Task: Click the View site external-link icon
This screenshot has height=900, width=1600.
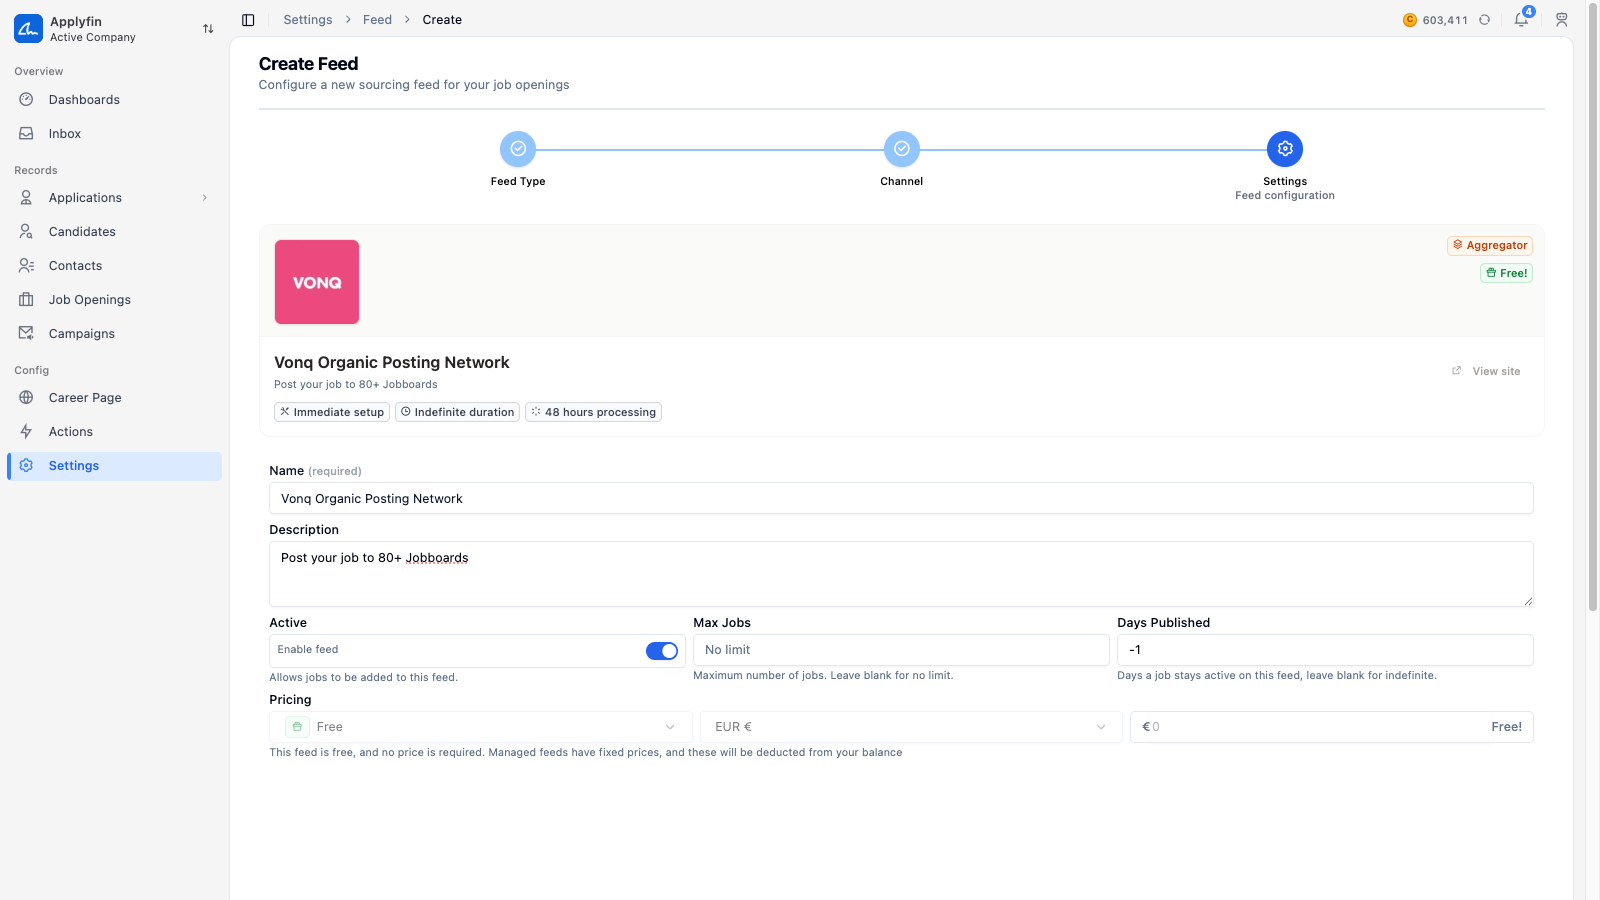Action: (1457, 371)
